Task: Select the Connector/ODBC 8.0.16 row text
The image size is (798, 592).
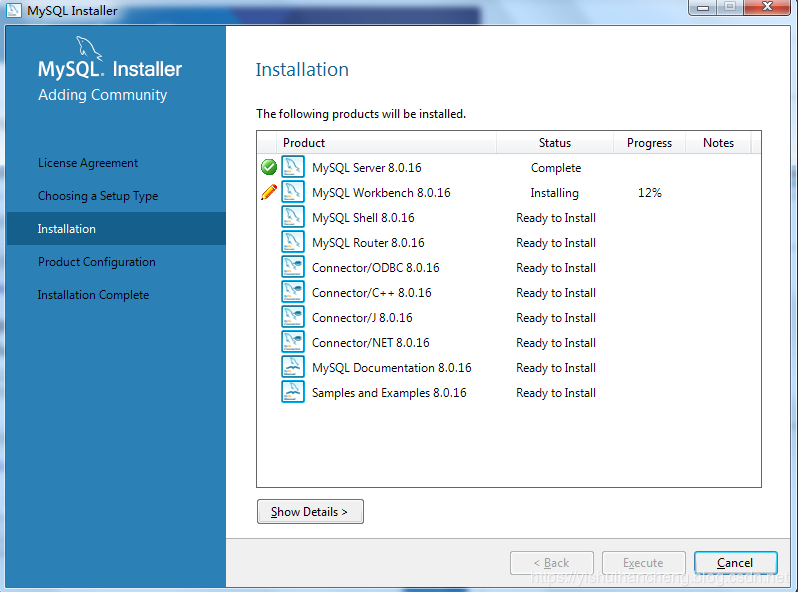Action: pyautogui.click(x=376, y=267)
